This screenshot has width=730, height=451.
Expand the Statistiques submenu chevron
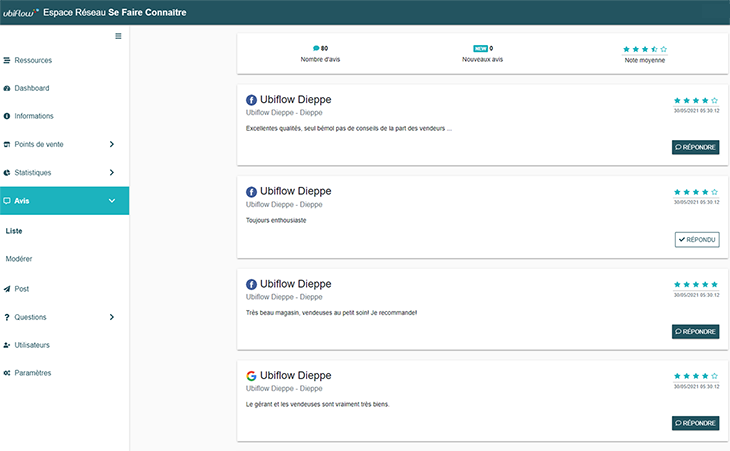pos(112,173)
